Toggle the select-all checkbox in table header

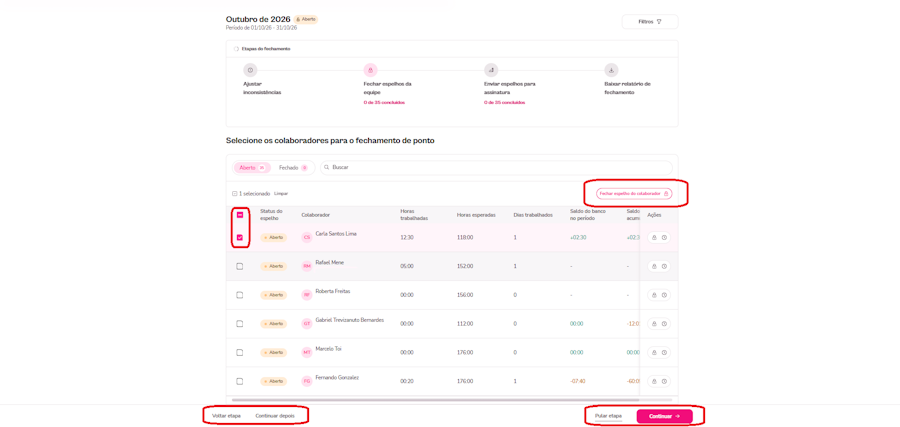tap(240, 215)
